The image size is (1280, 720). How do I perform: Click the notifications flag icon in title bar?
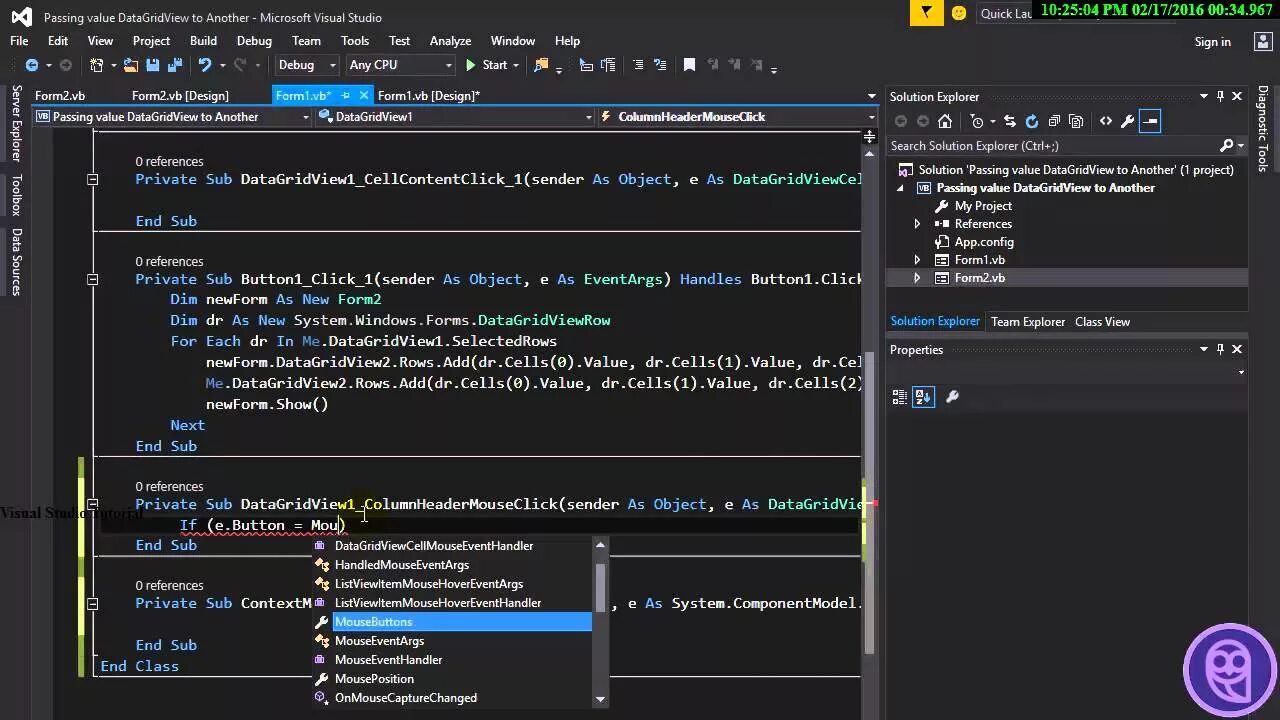coord(927,13)
